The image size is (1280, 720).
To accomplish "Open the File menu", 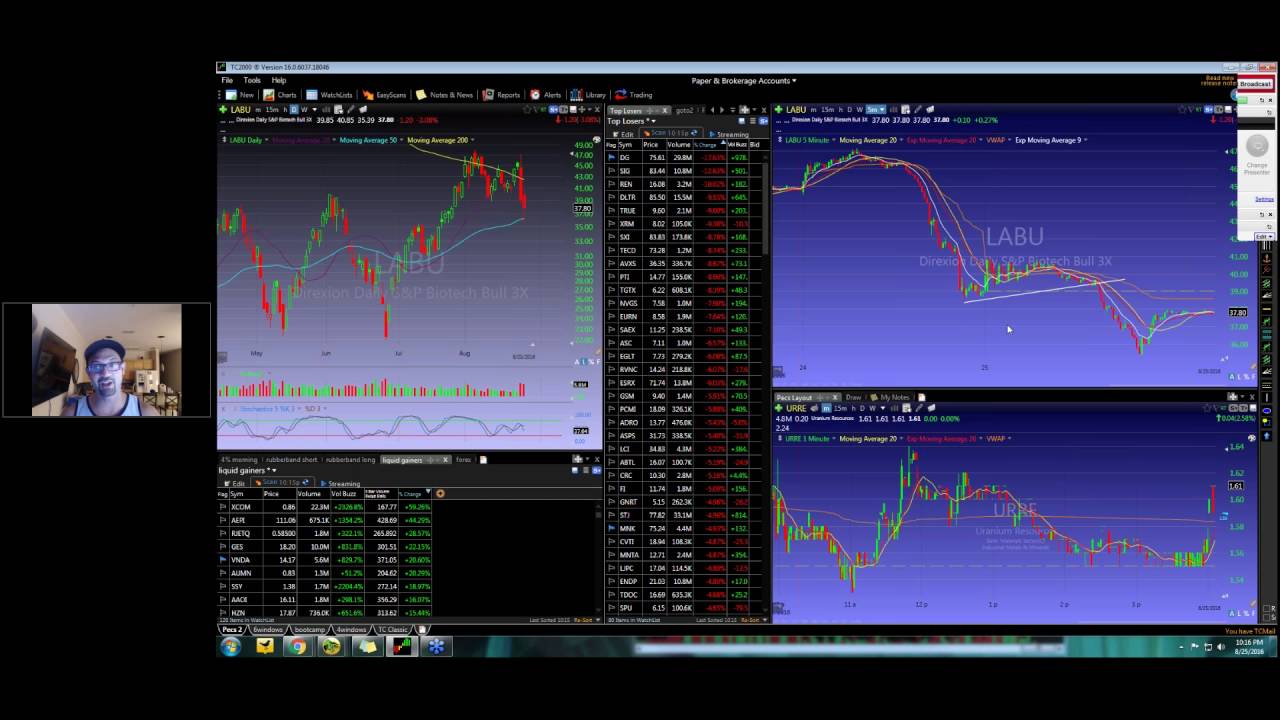I will tap(227, 80).
